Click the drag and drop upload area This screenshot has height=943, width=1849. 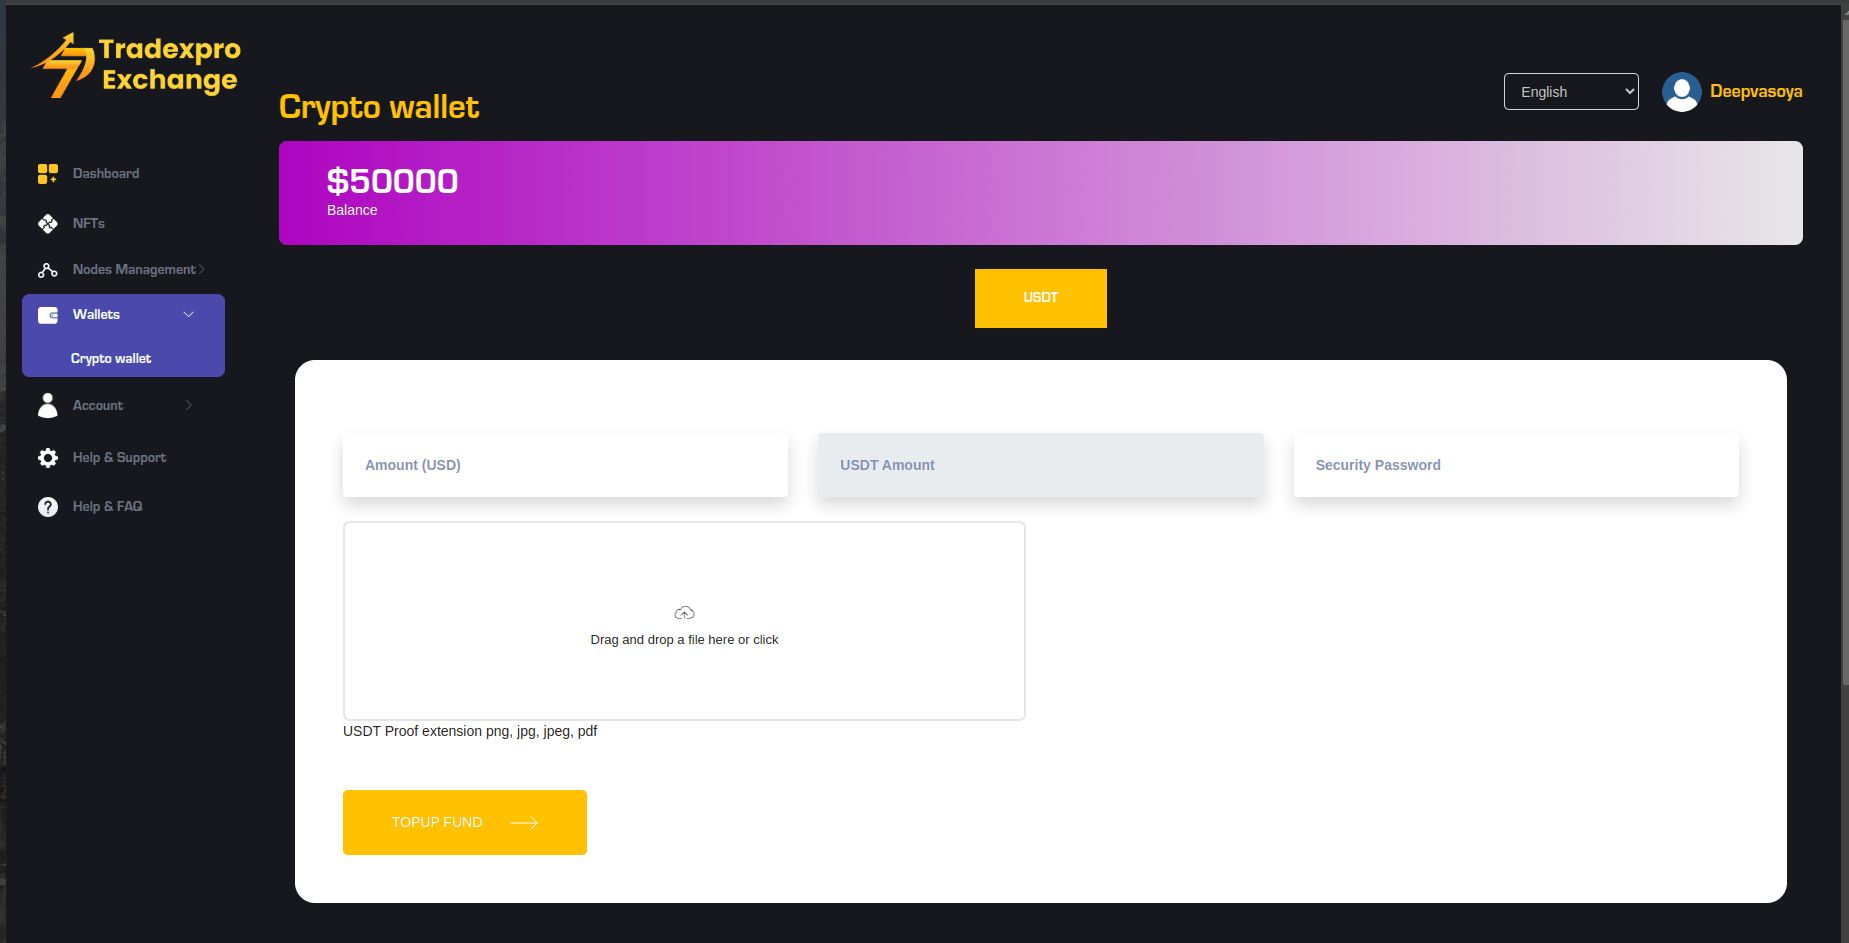tap(684, 621)
